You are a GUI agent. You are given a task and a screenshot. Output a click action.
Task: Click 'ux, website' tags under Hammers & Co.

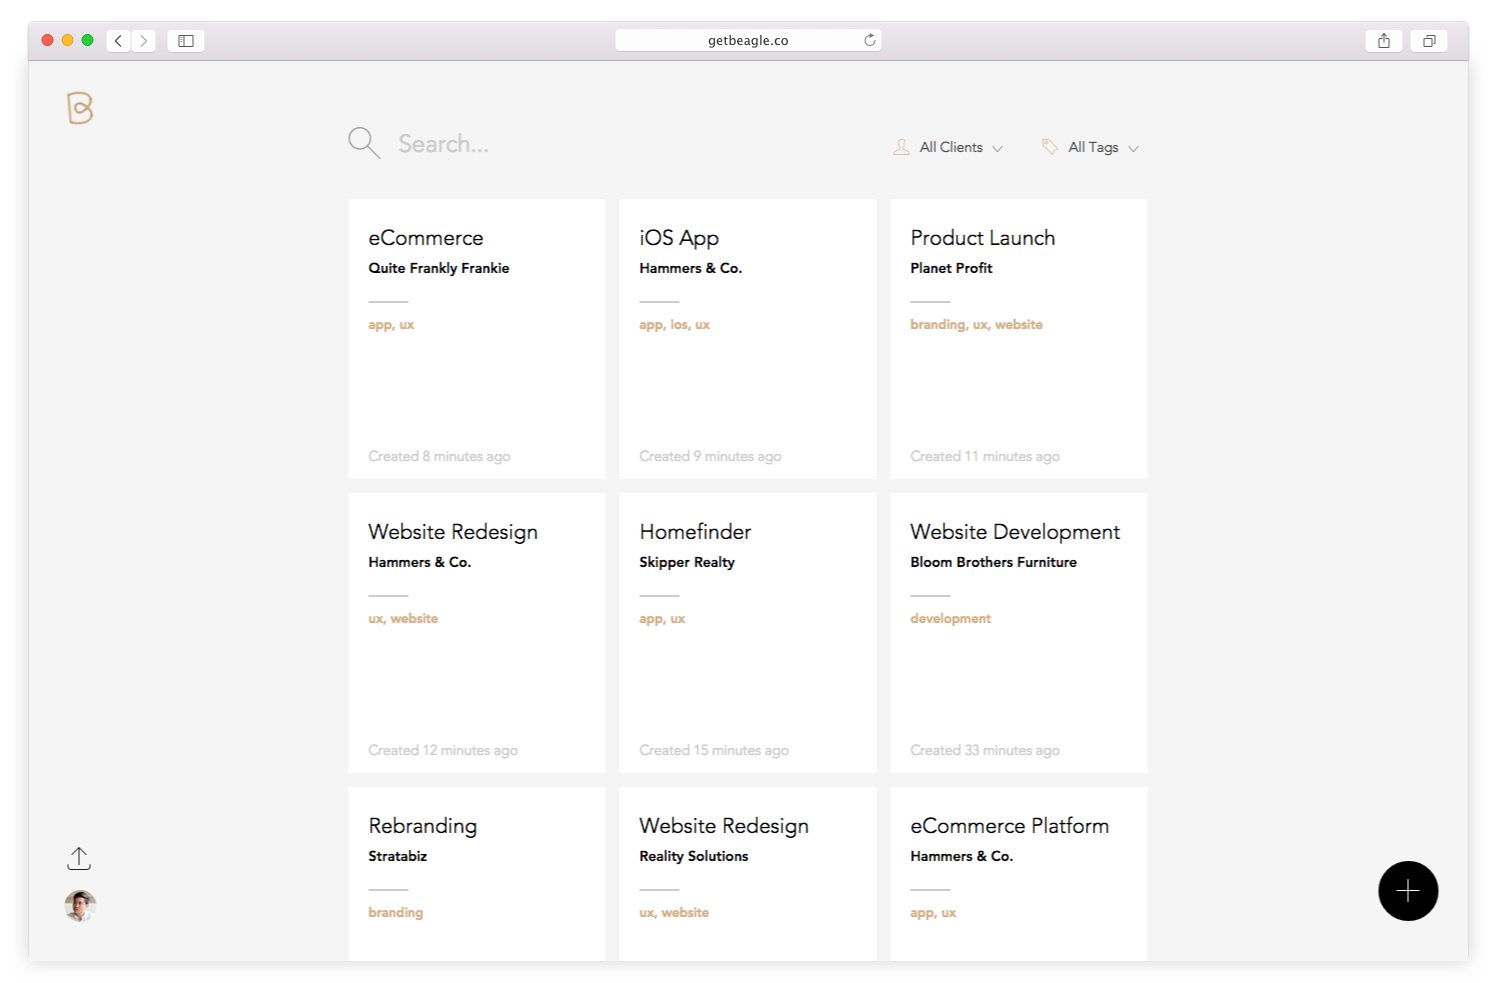click(x=403, y=619)
